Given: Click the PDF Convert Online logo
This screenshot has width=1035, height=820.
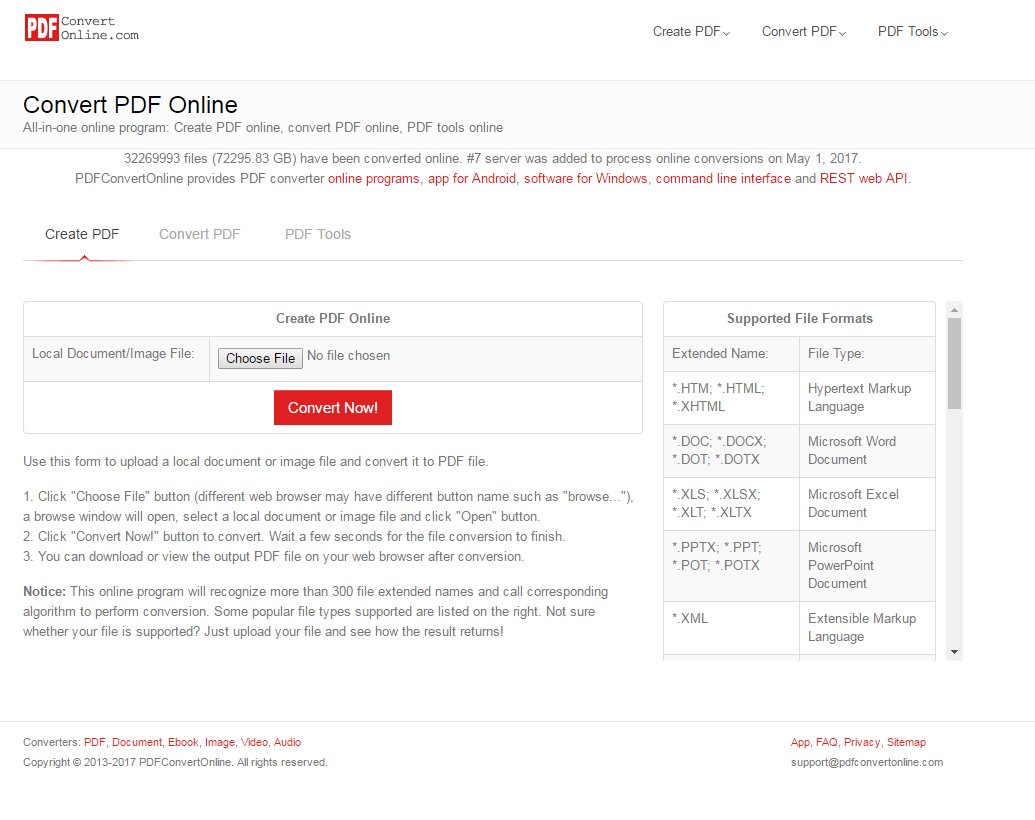Looking at the screenshot, I should [x=82, y=28].
